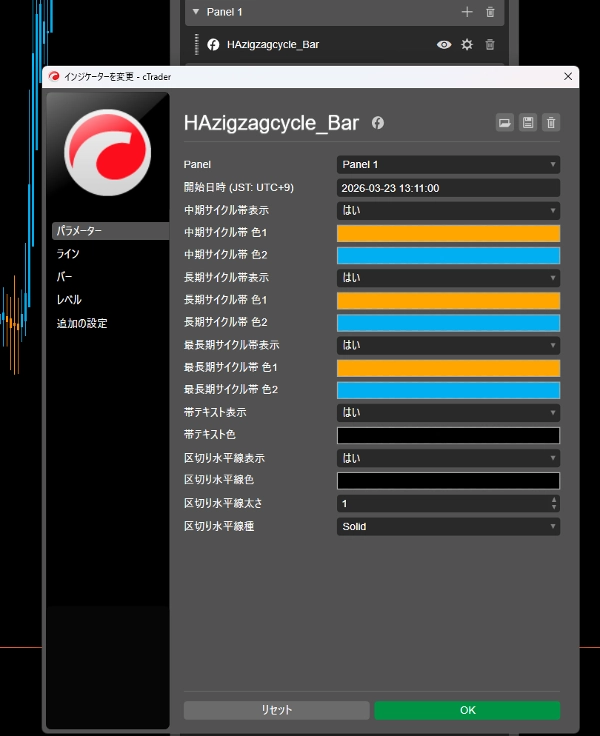Close the indicator modify dialog
600x736 pixels.
(568, 77)
